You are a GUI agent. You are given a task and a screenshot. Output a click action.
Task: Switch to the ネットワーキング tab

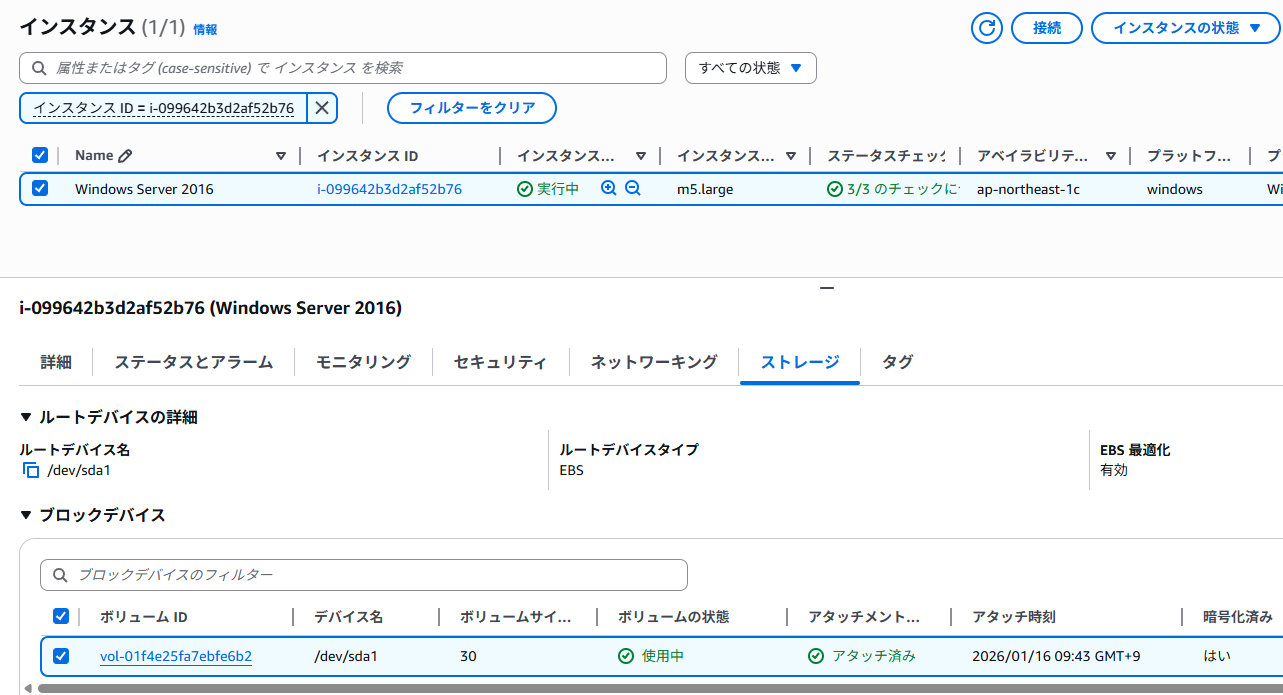pos(653,362)
